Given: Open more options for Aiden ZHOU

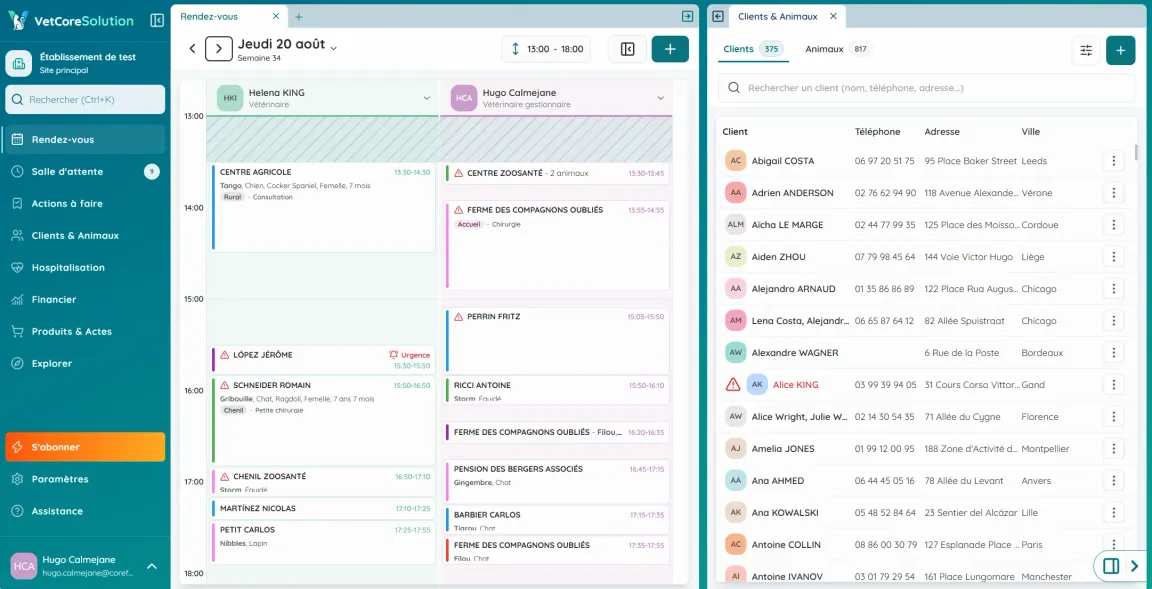Looking at the screenshot, I should tap(1114, 257).
